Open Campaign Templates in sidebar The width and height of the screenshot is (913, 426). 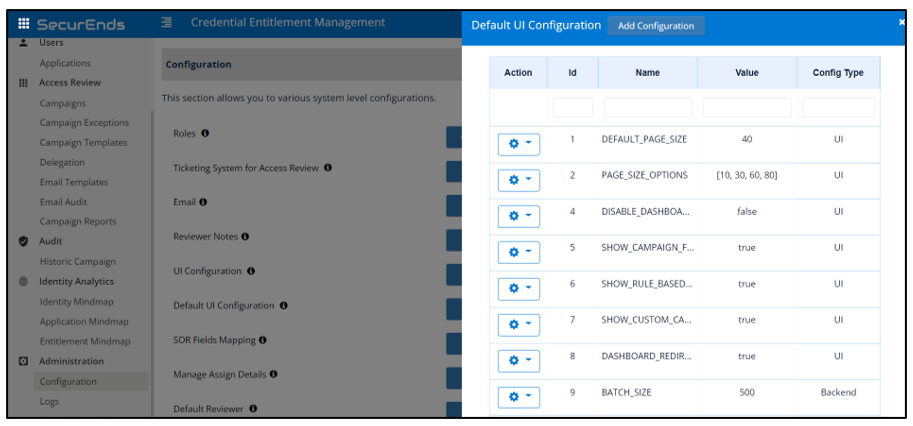[83, 143]
